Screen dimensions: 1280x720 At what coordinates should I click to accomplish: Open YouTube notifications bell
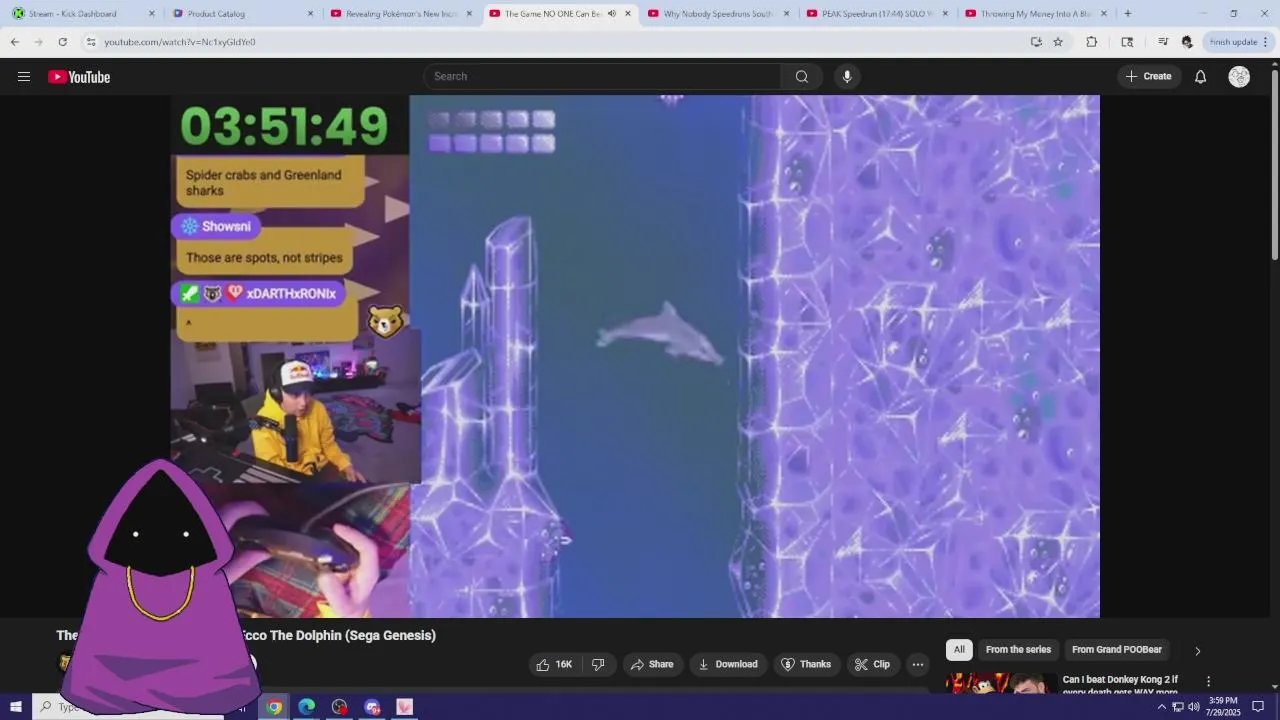click(1200, 77)
